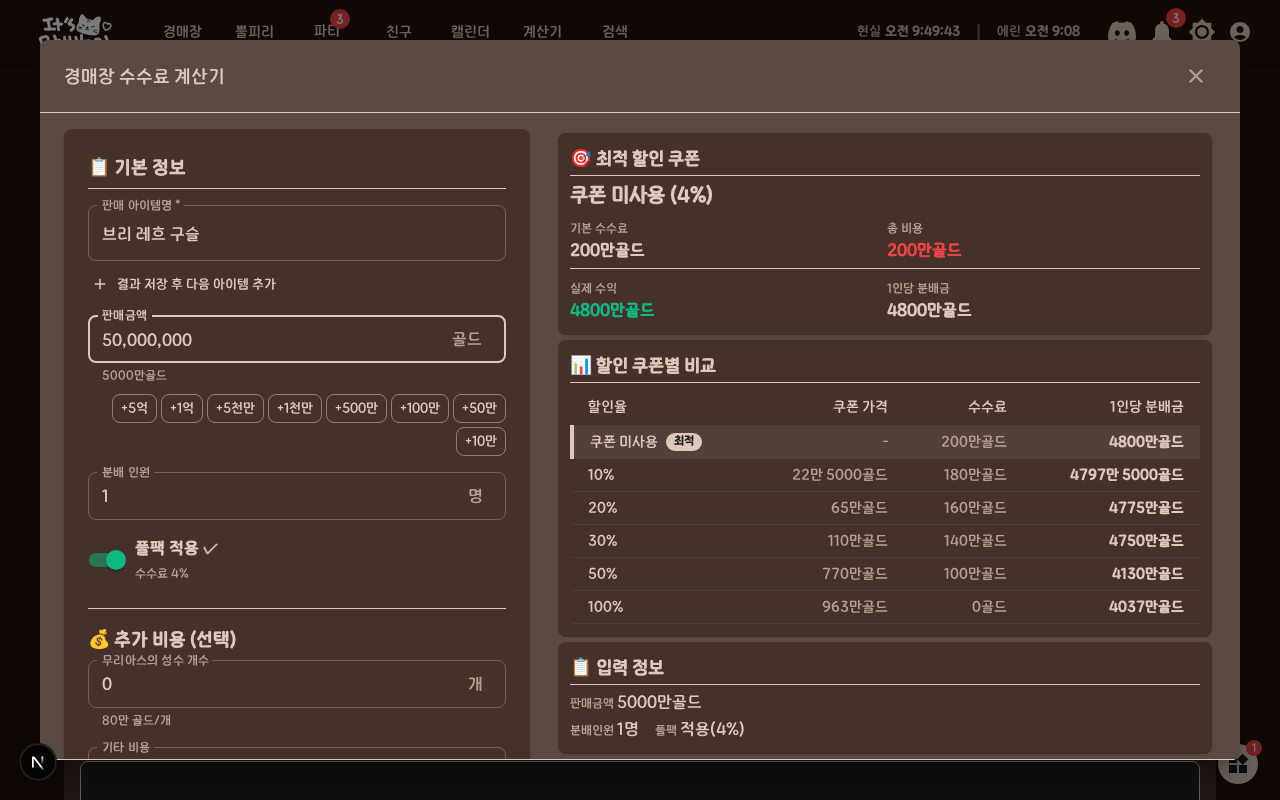The height and width of the screenshot is (800, 1280).
Task: Close the fee calculator dialog
Action: (1196, 76)
